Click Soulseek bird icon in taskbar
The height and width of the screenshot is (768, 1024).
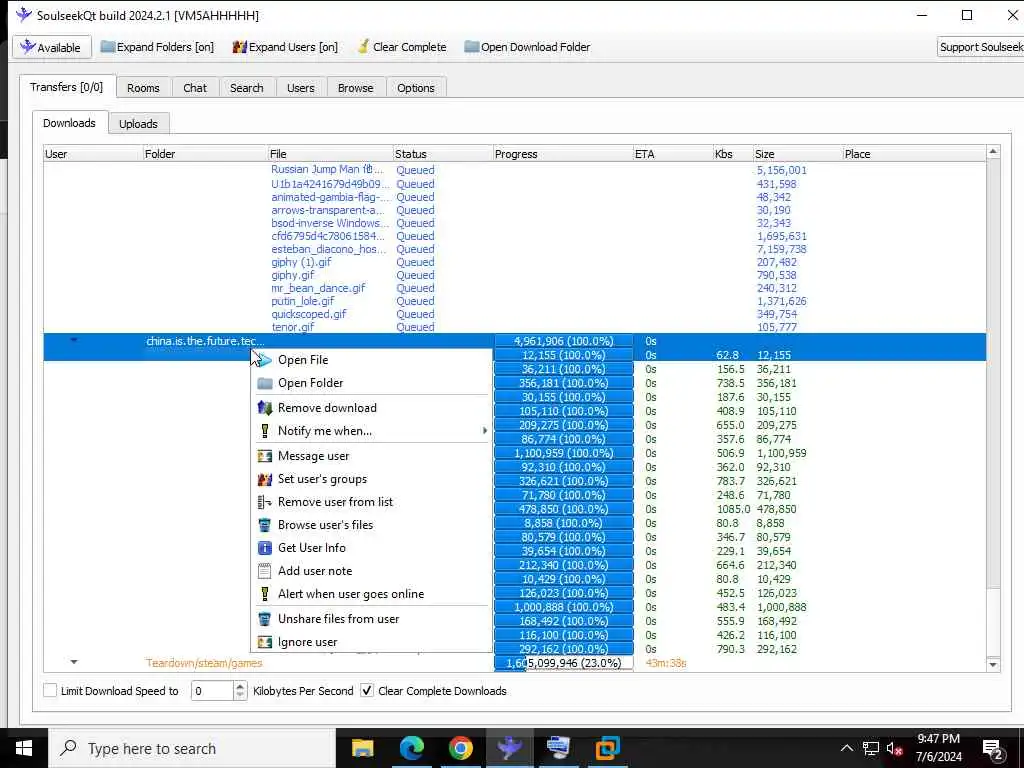(x=509, y=748)
